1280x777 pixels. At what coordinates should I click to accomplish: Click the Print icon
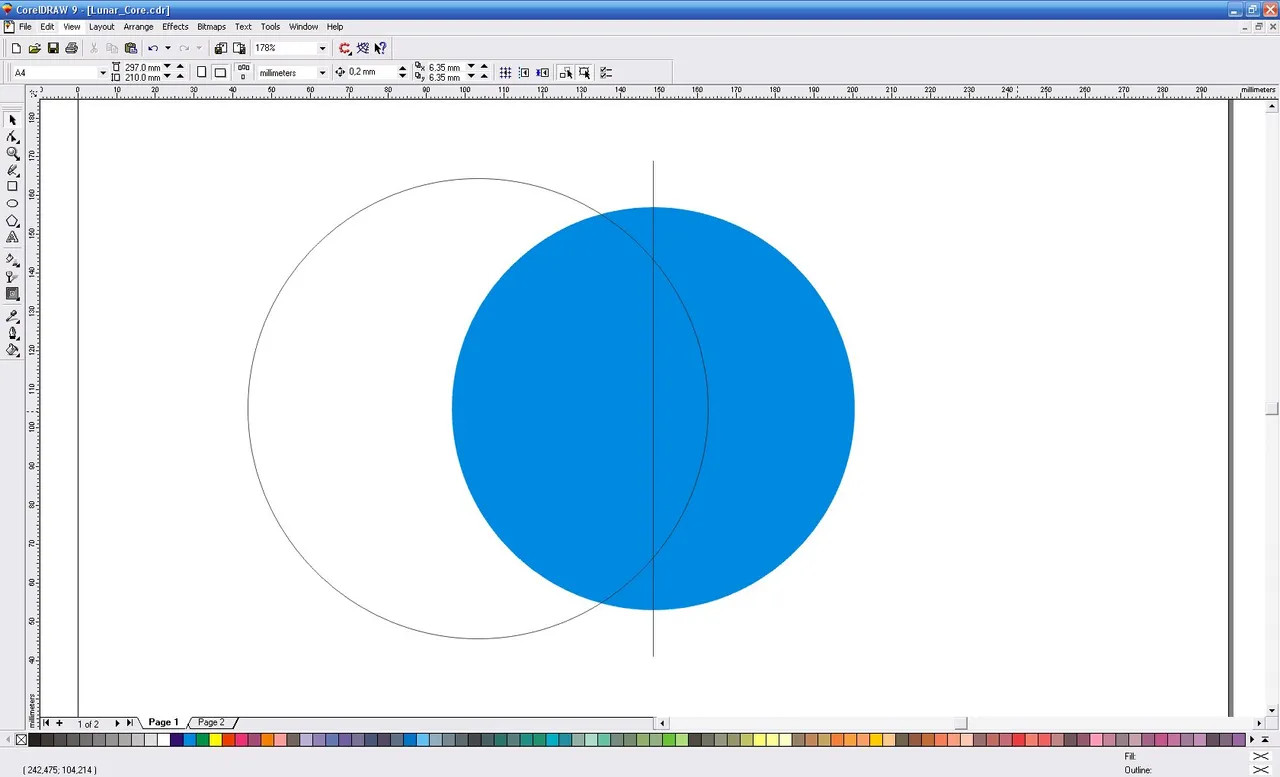coord(71,48)
